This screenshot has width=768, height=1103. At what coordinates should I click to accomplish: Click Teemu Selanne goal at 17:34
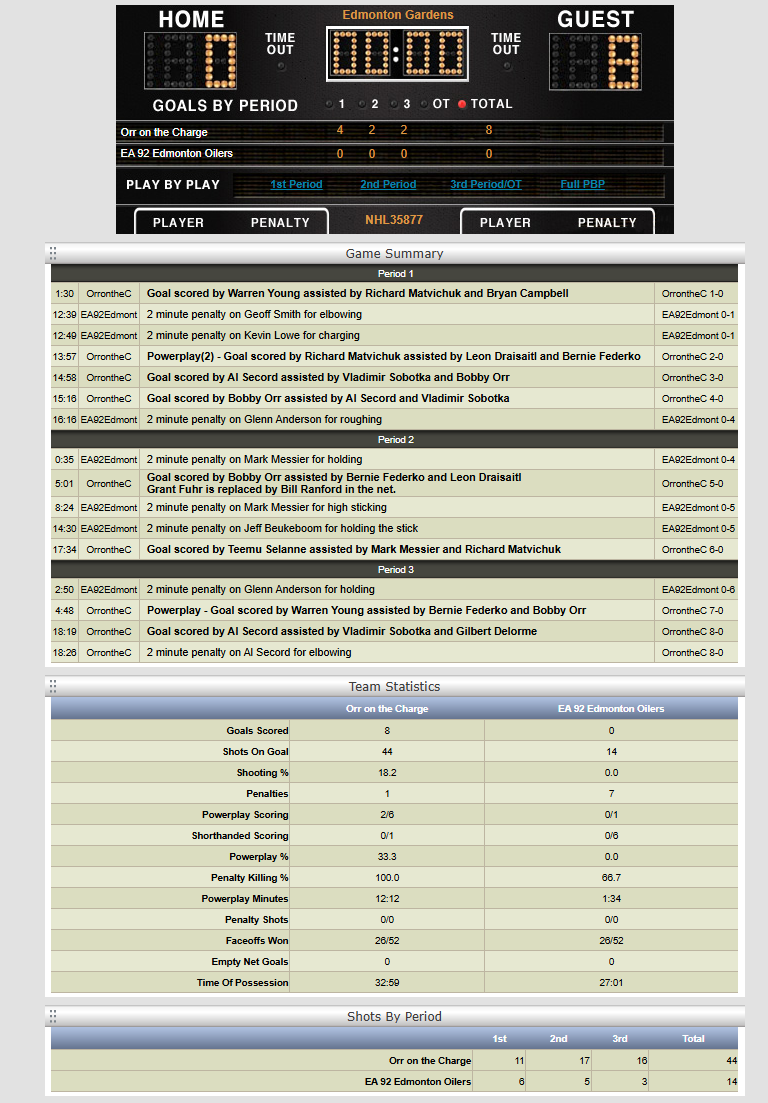coord(395,549)
